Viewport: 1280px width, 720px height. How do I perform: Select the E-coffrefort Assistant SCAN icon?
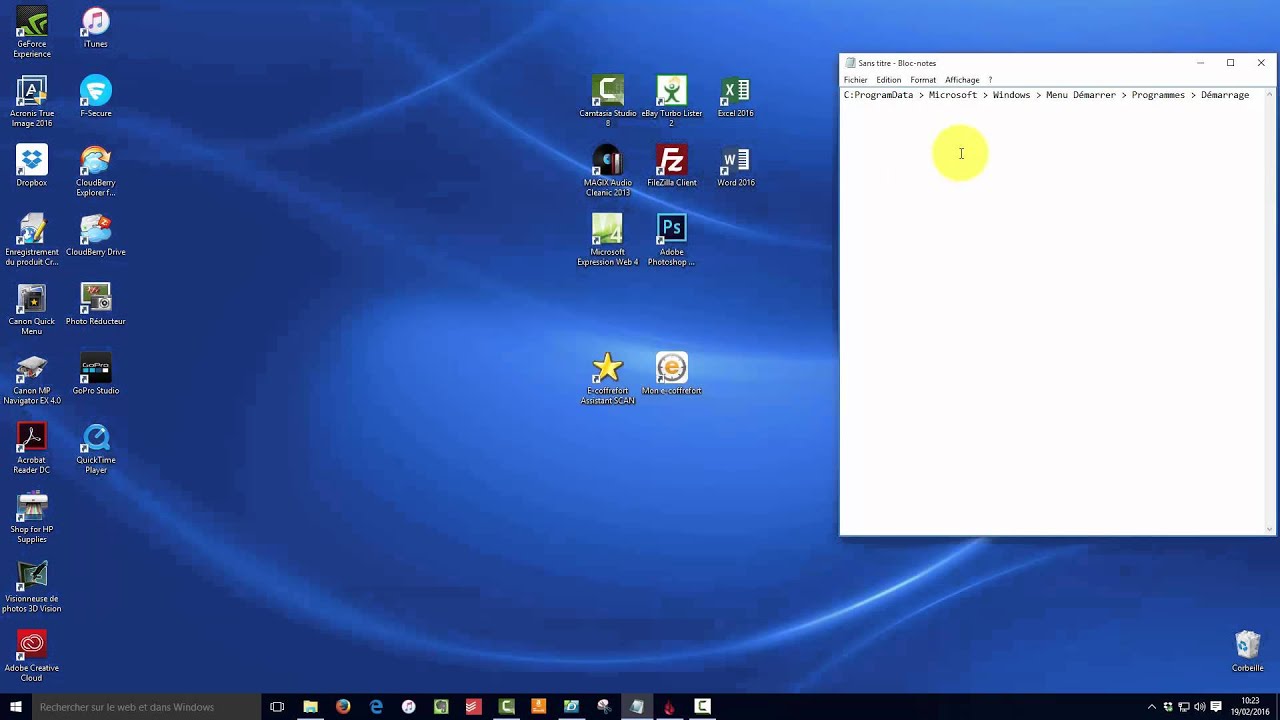(x=607, y=380)
